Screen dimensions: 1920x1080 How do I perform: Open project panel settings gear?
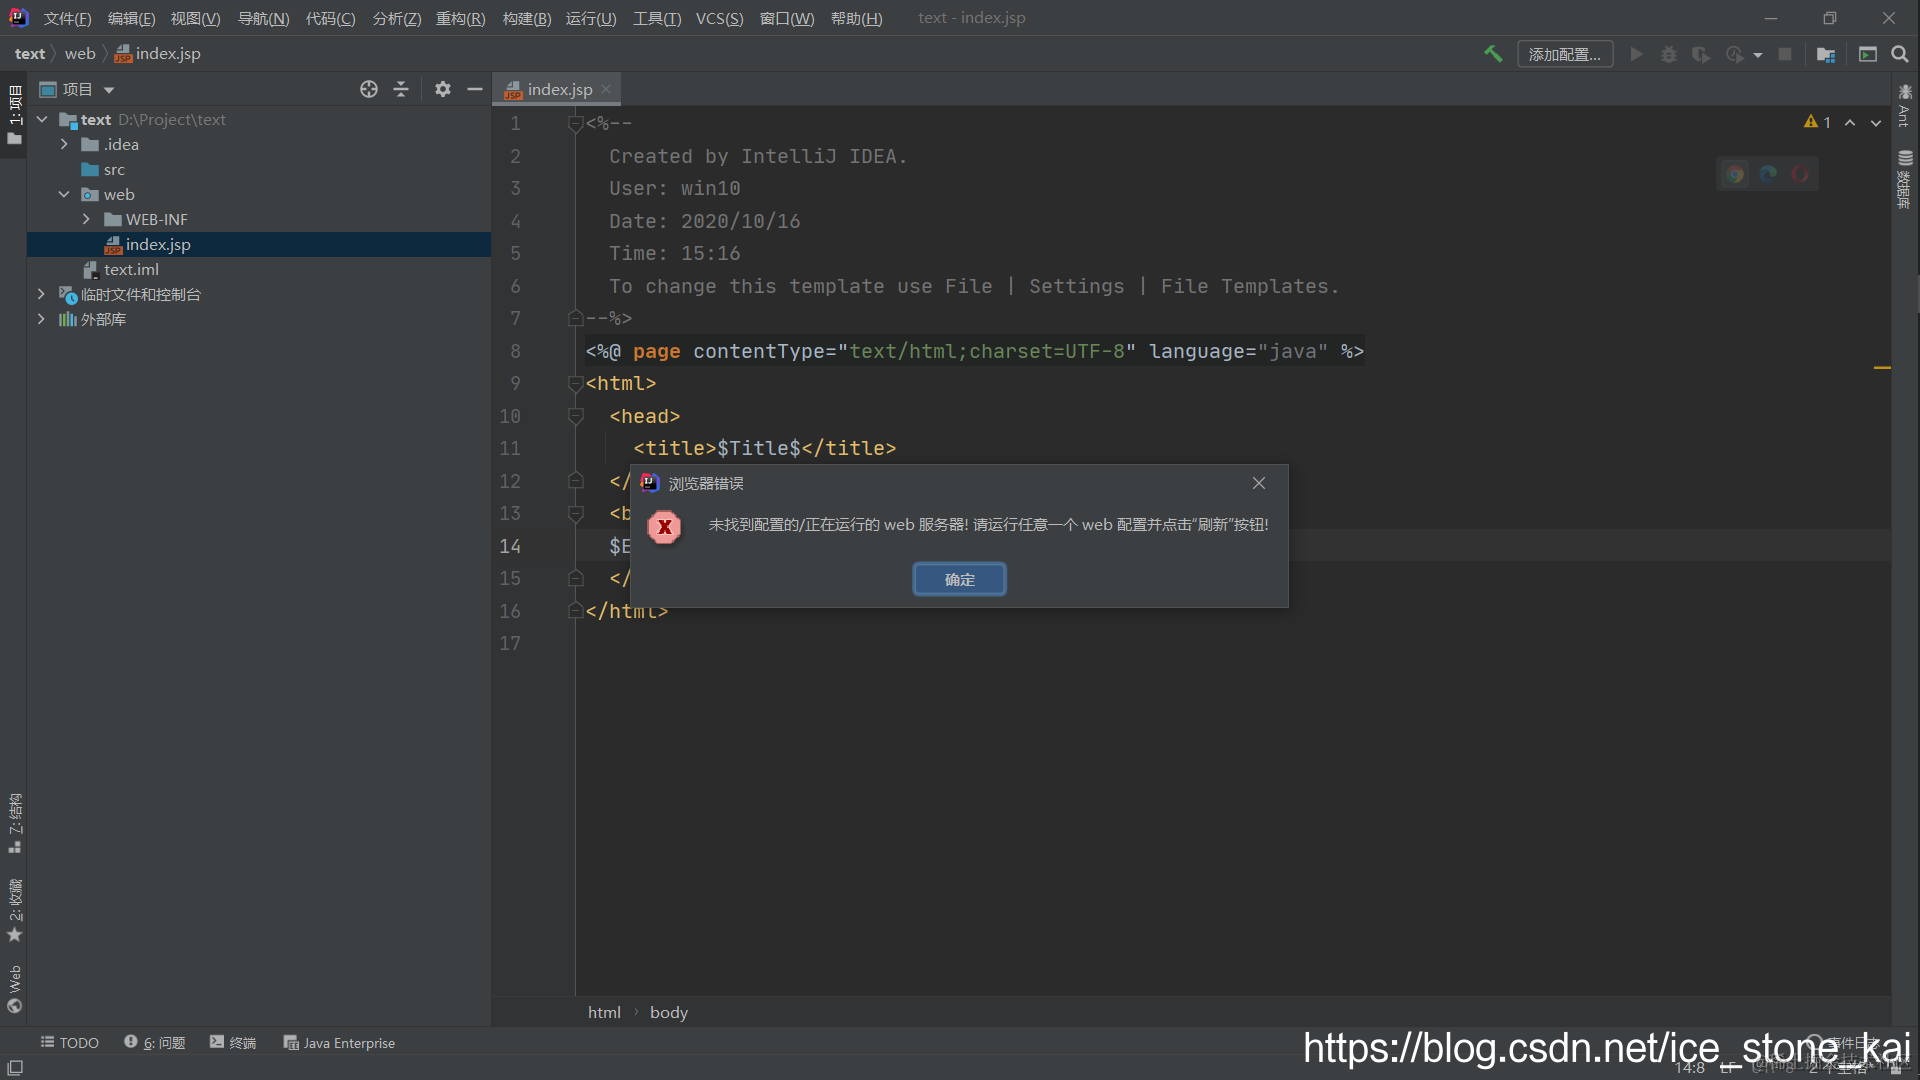[443, 89]
